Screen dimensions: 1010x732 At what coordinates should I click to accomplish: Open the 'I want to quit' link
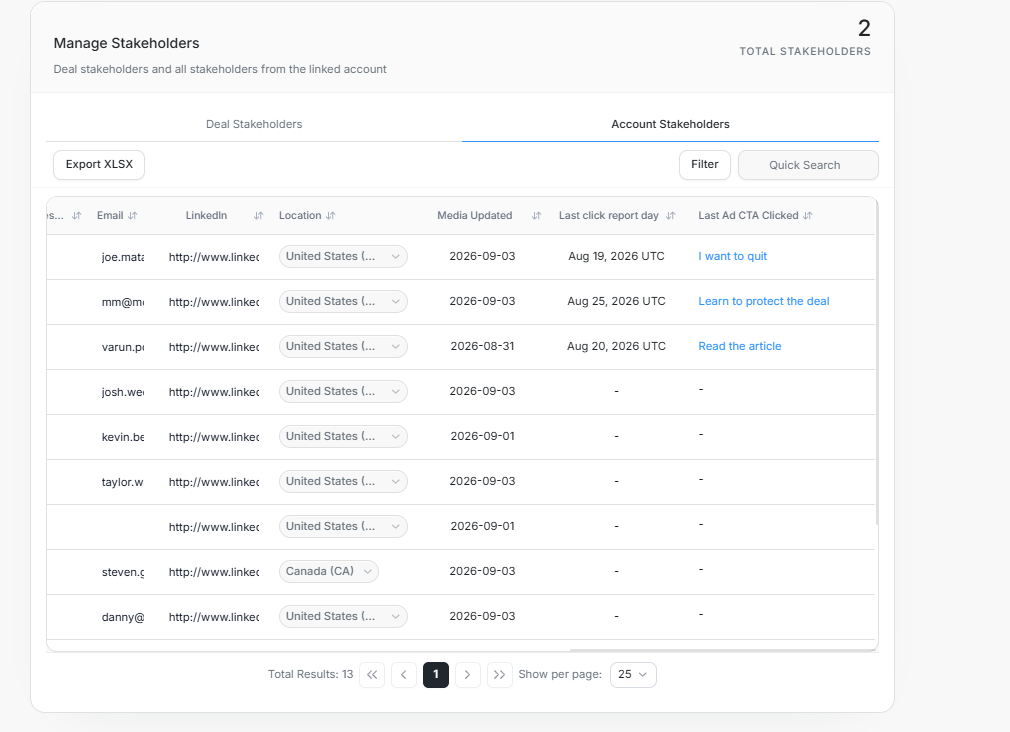click(x=732, y=256)
